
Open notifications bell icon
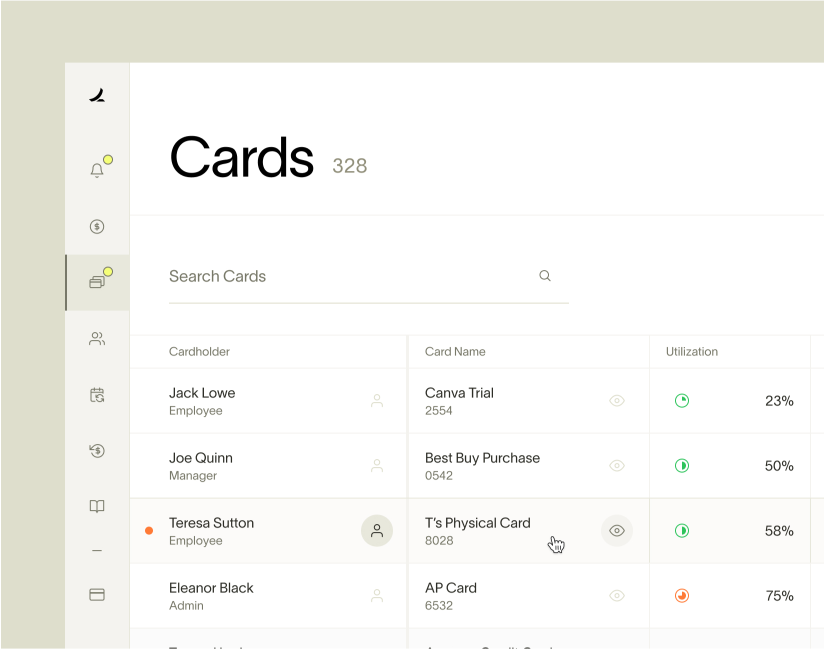[x=97, y=170]
